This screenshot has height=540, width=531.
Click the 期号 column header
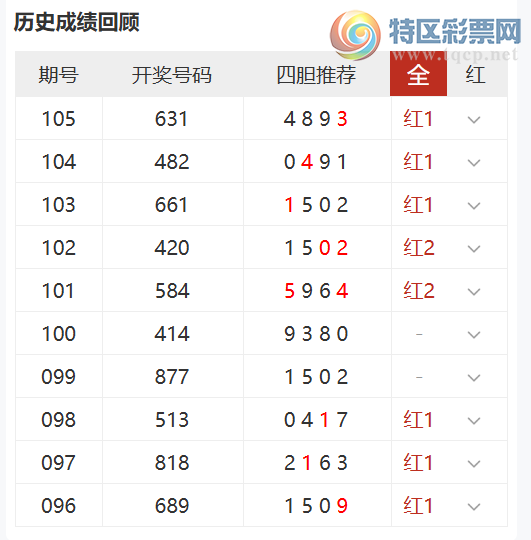59,74
